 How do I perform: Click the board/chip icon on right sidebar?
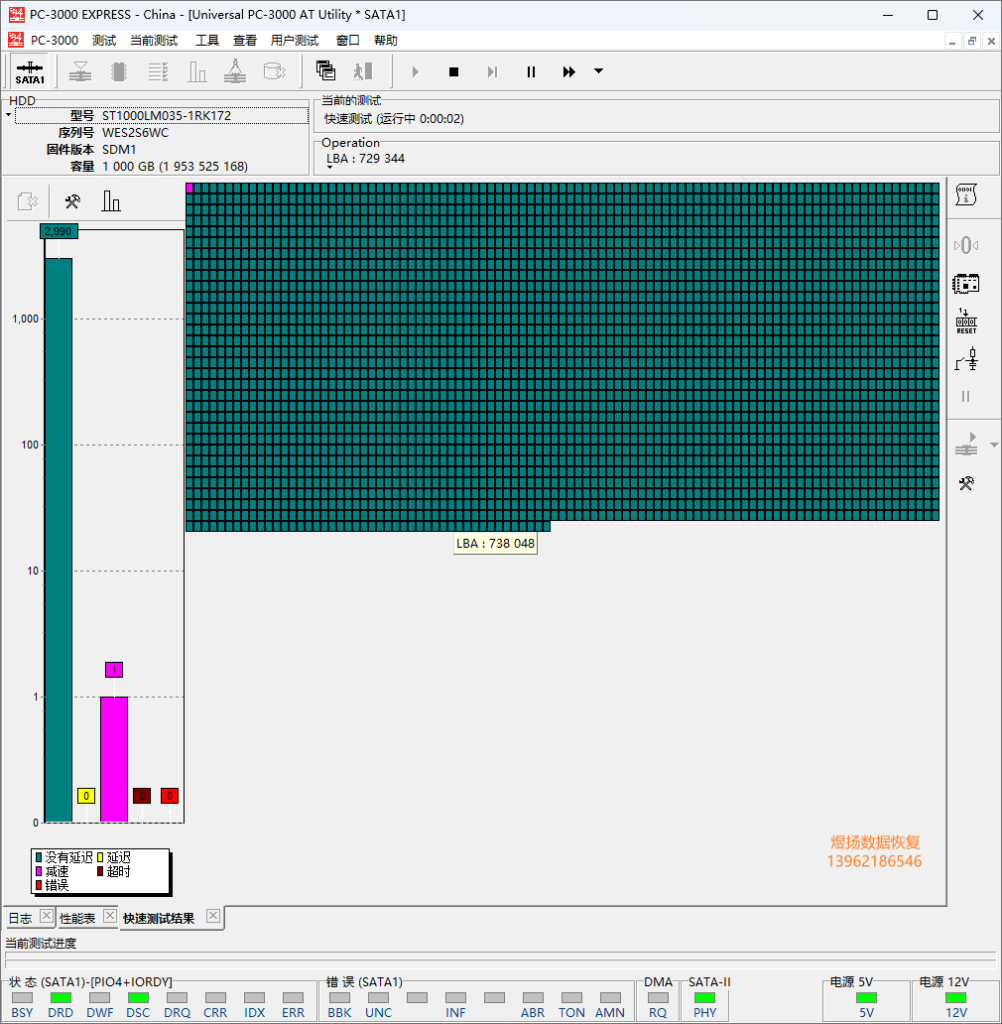click(965, 283)
